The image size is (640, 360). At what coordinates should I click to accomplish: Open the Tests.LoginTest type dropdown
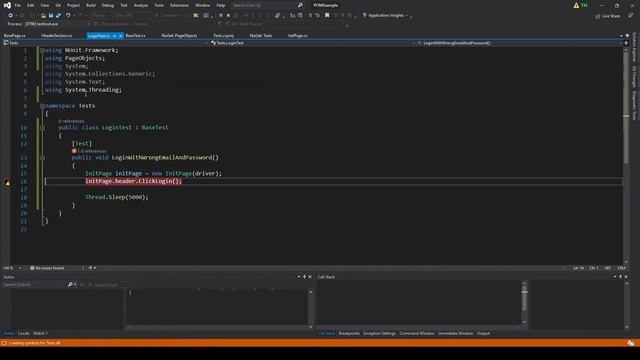(413, 43)
